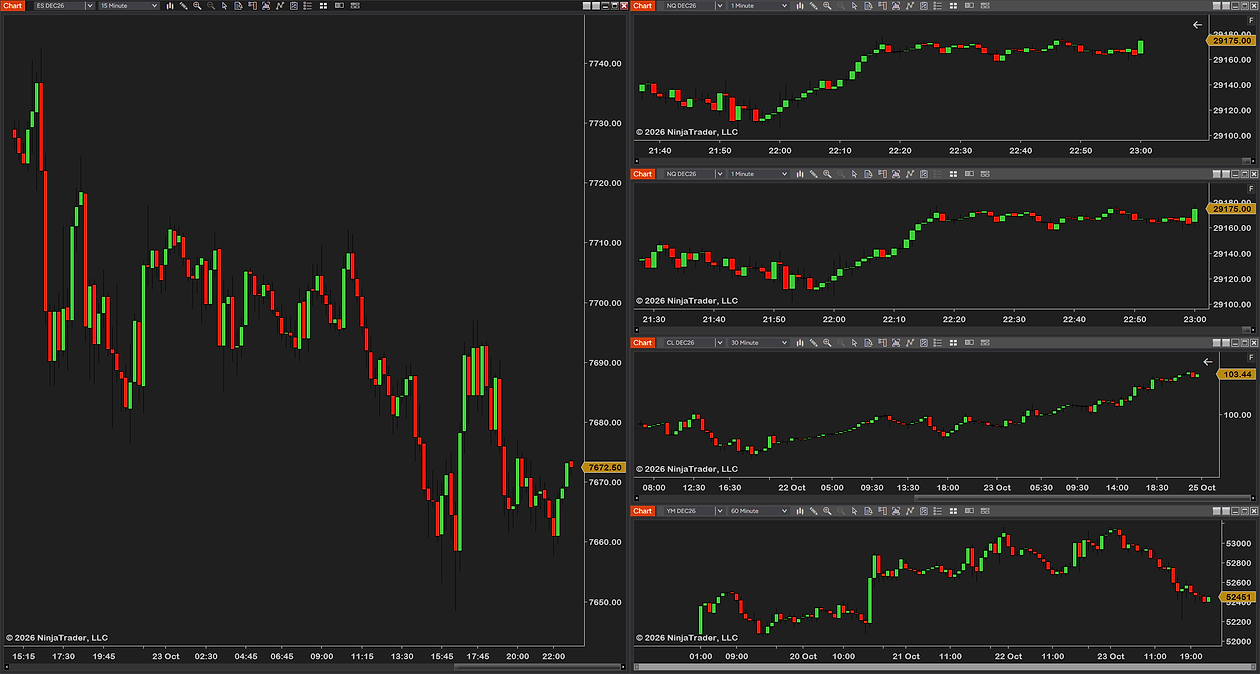Toggle Chart Trader in upper NQ DEC26 toolbar
Viewport: 1260px width, 674px height.
[882, 6]
